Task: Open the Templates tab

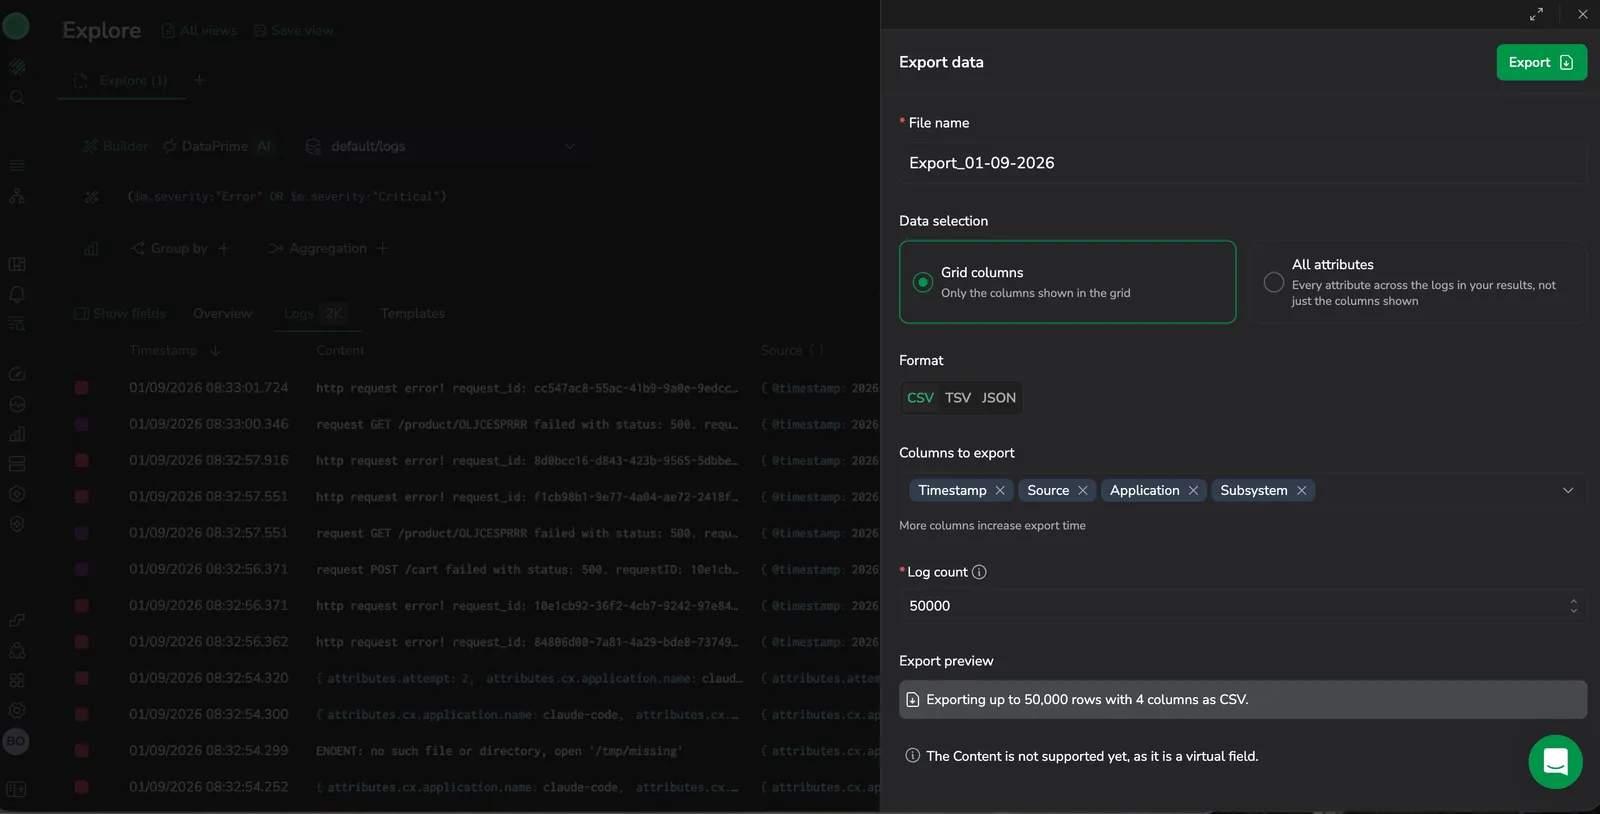Action: coord(412,313)
